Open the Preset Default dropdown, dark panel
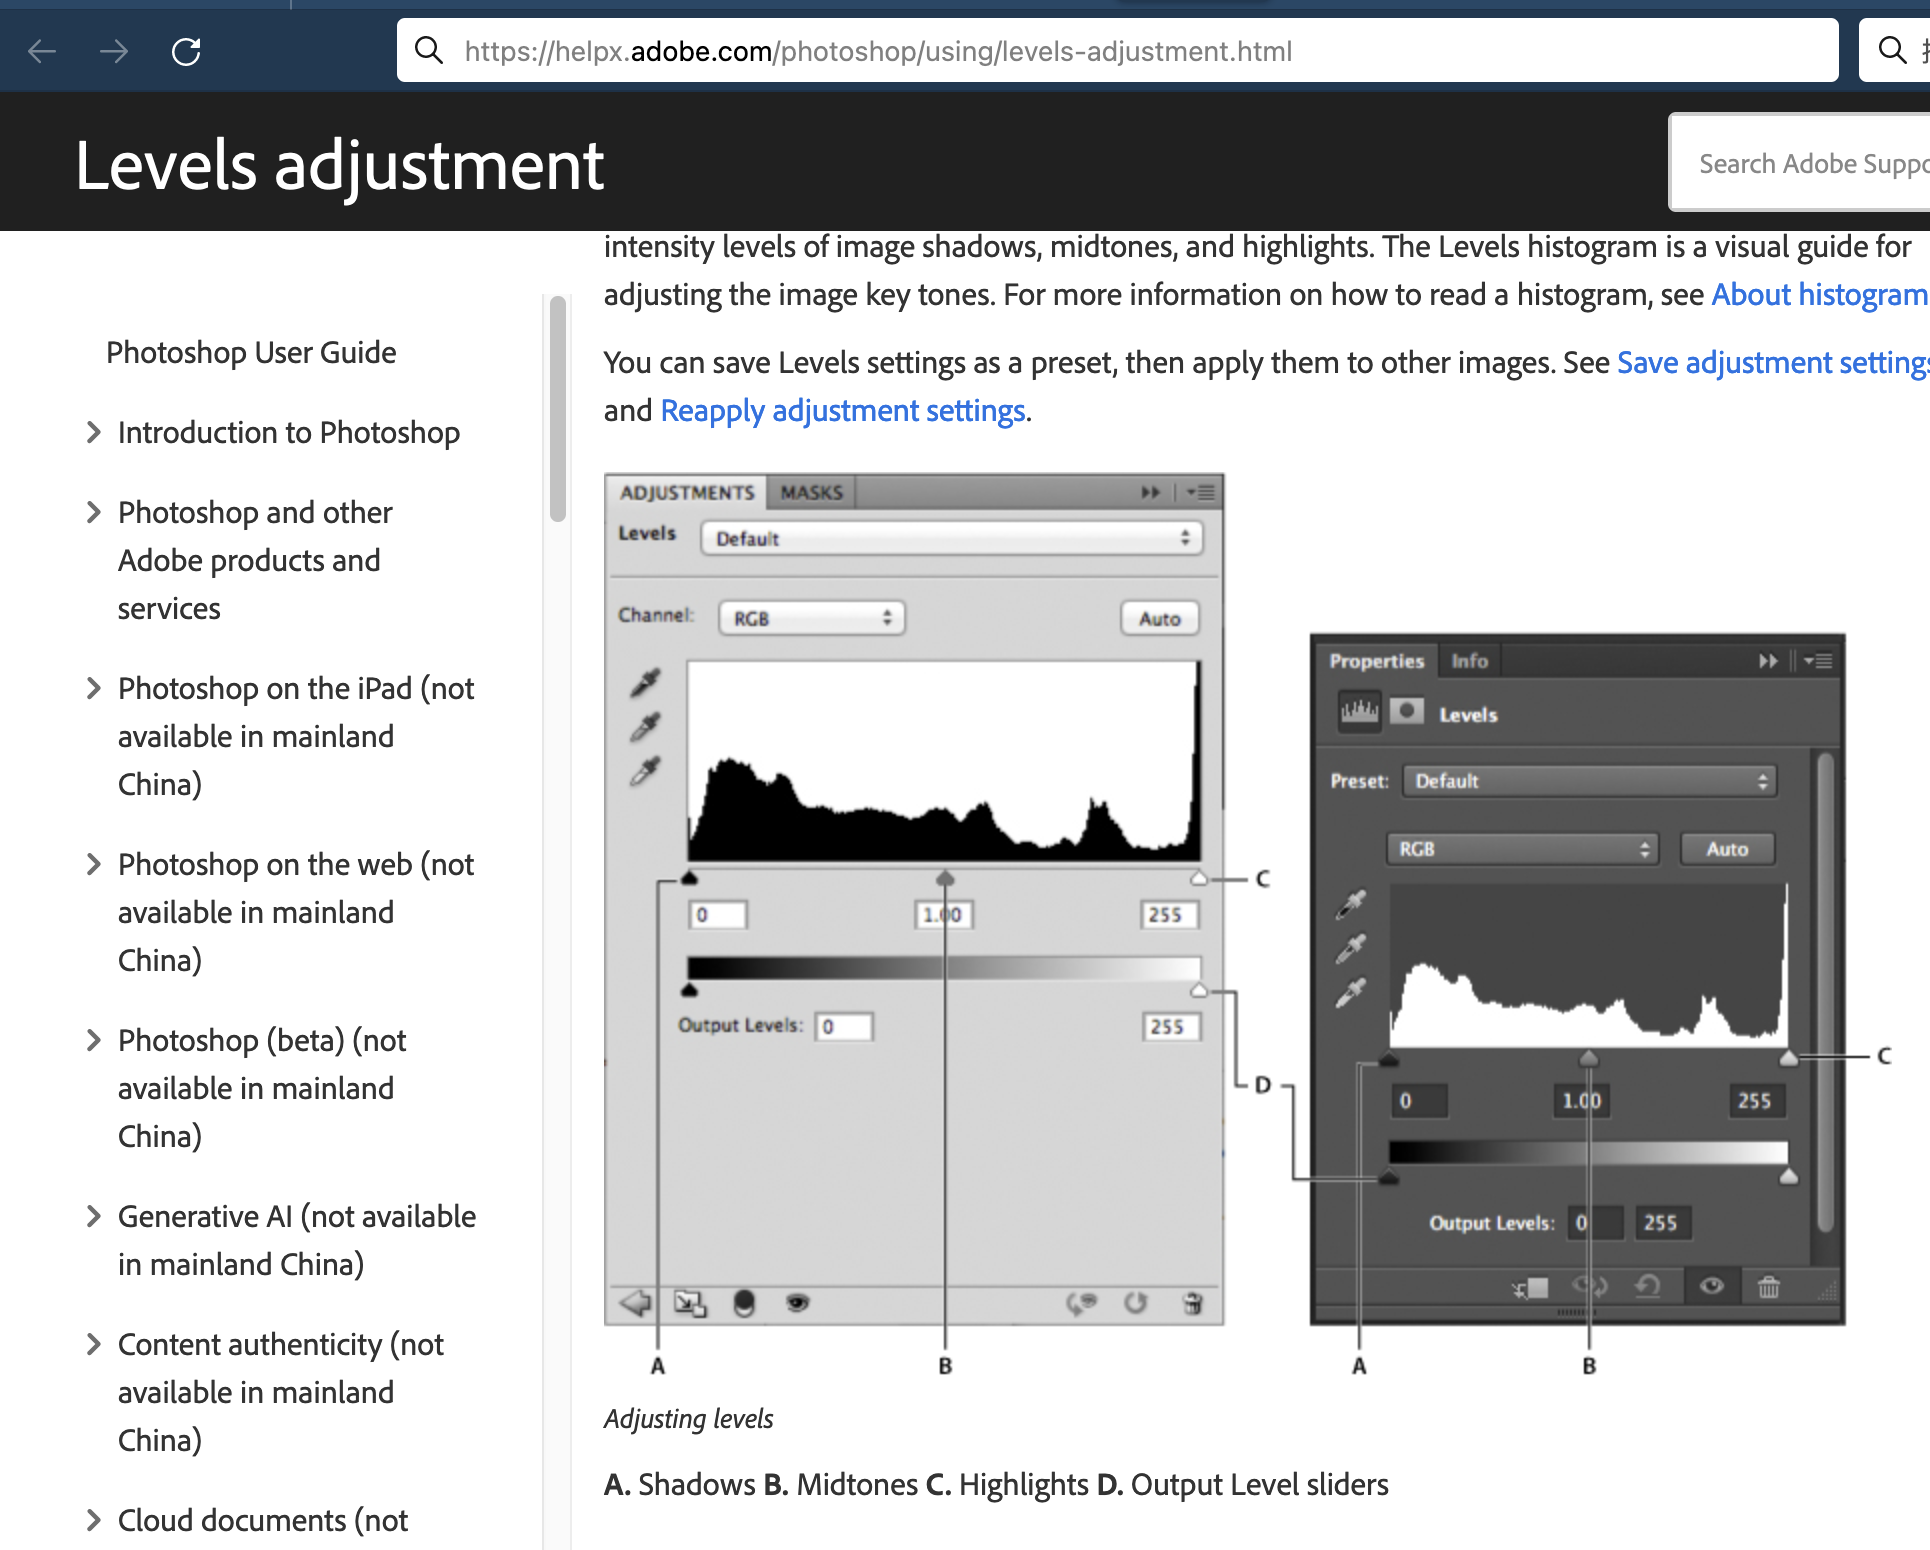 coord(1589,781)
